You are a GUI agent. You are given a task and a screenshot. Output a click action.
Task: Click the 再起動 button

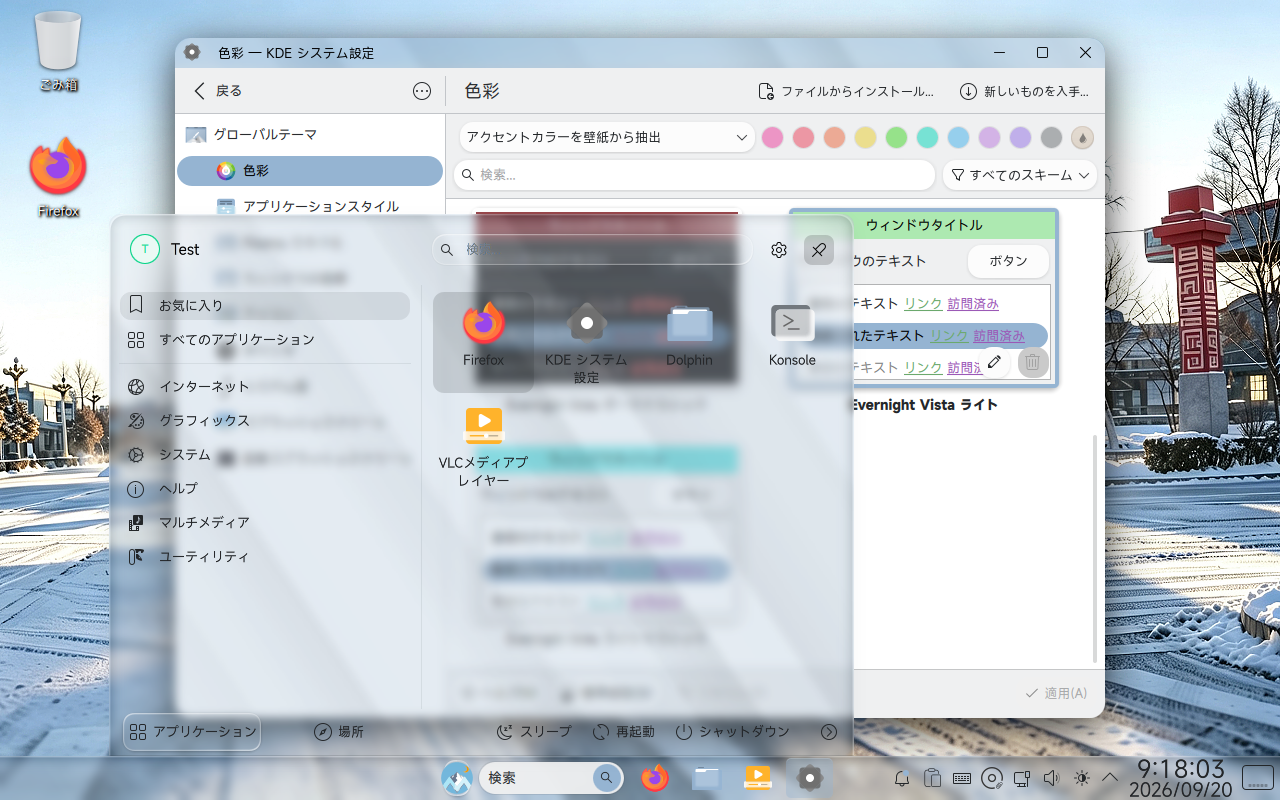[623, 732]
